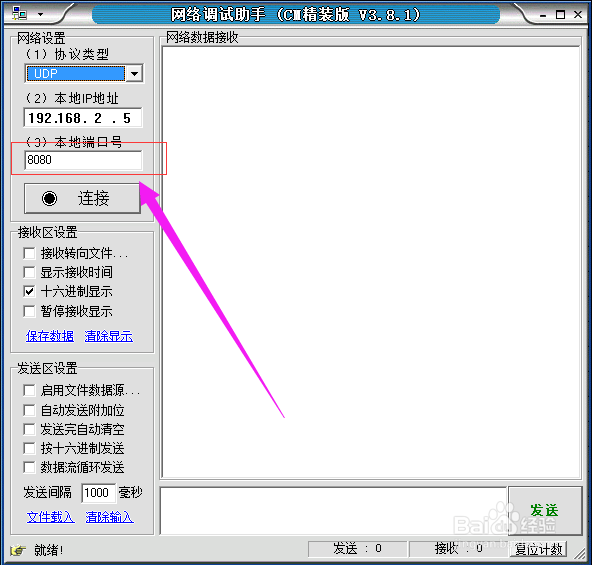Enable 数据流循环发送 checkbox
Screen dimensions: 592x565
point(29,467)
